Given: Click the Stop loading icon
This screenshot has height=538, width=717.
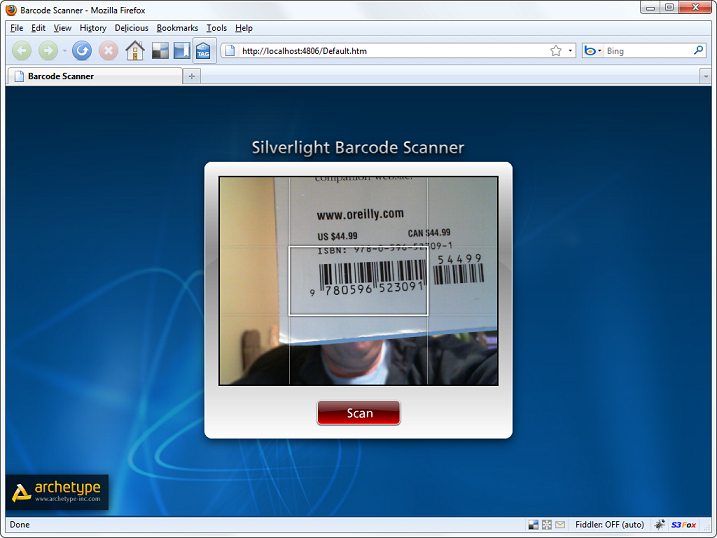Looking at the screenshot, I should [108, 51].
